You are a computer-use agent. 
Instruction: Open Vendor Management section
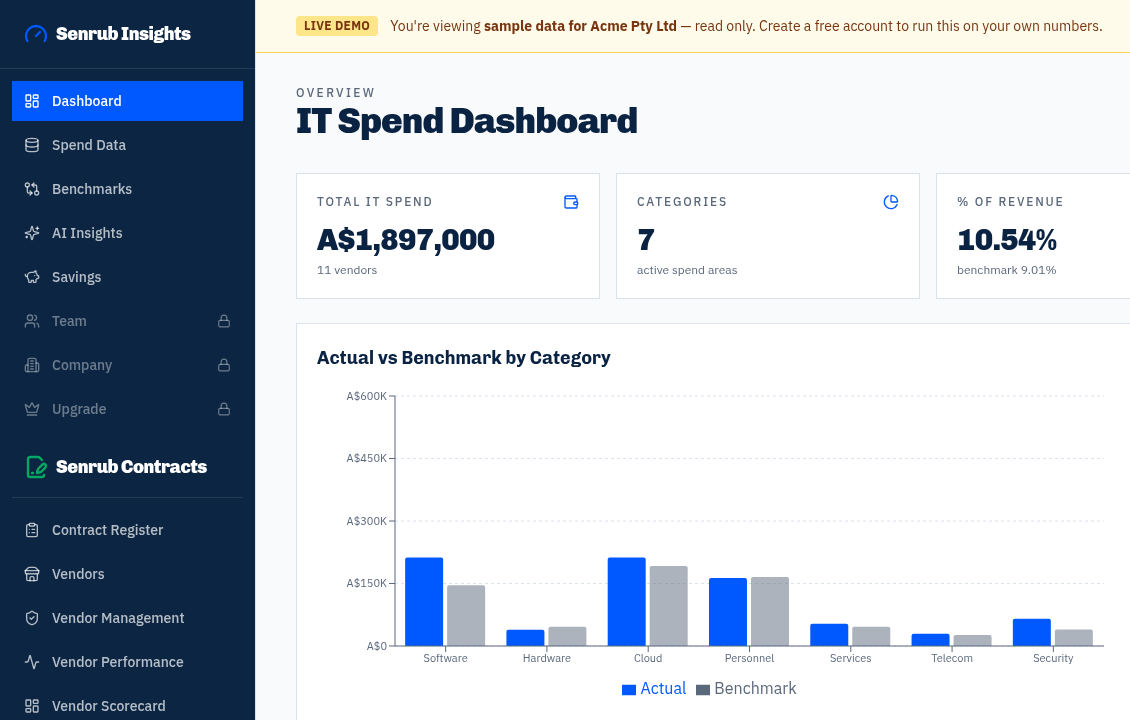(128, 618)
